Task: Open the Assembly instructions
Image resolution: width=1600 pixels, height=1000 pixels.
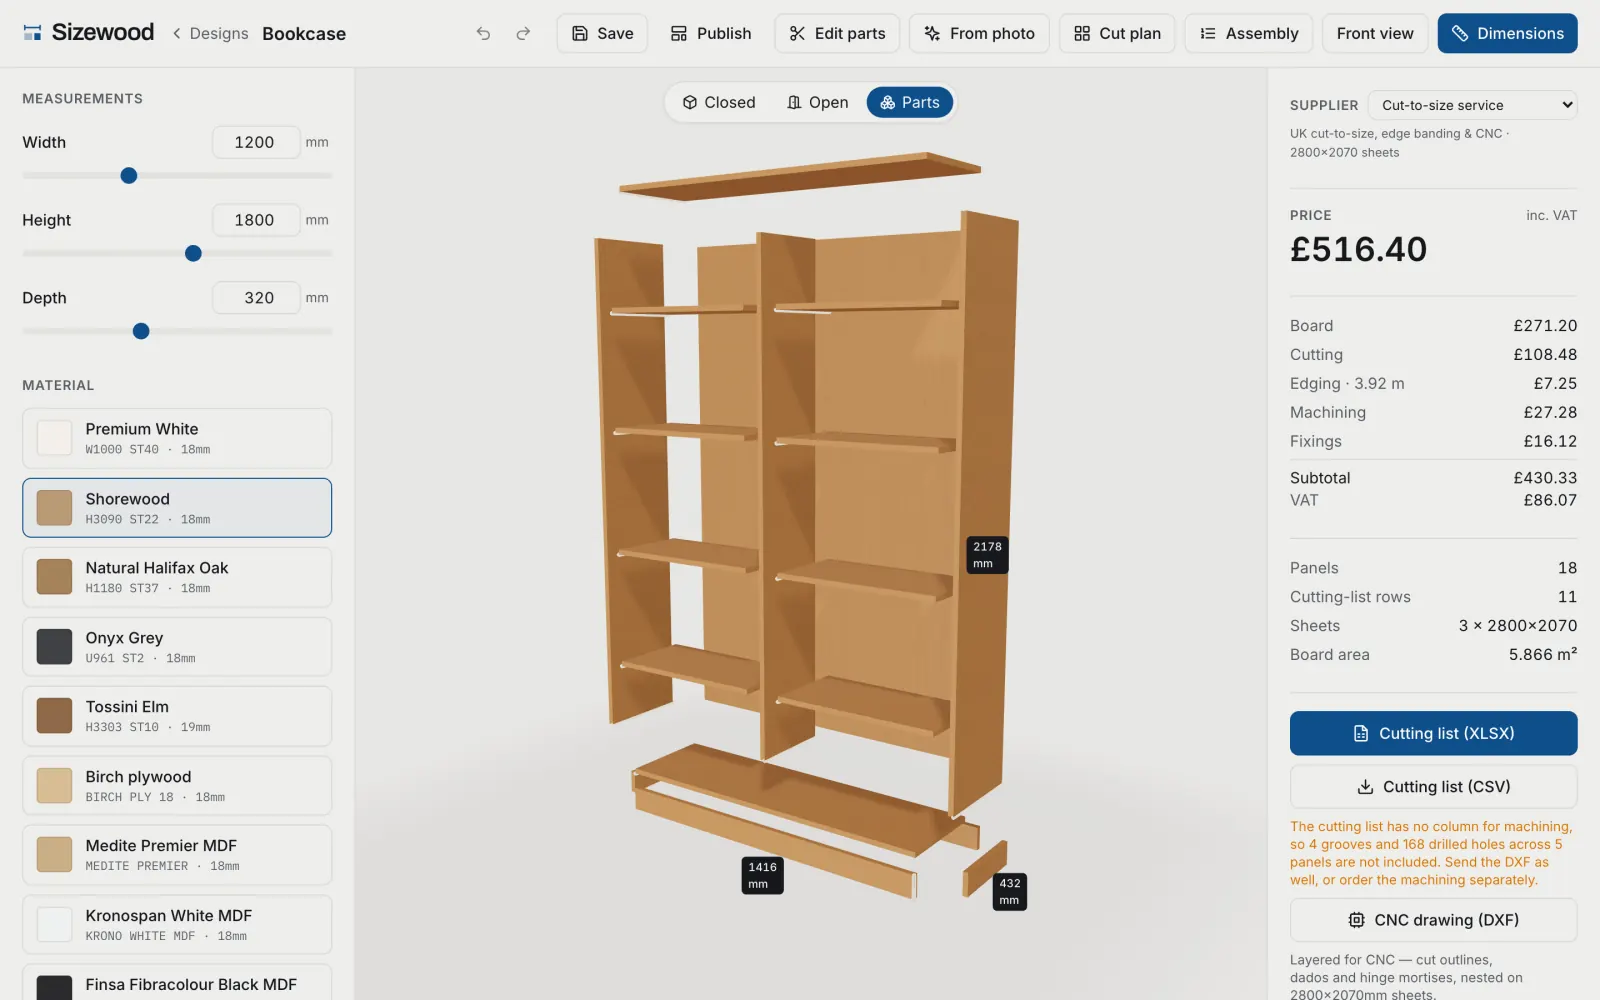Action: pos(1249,33)
